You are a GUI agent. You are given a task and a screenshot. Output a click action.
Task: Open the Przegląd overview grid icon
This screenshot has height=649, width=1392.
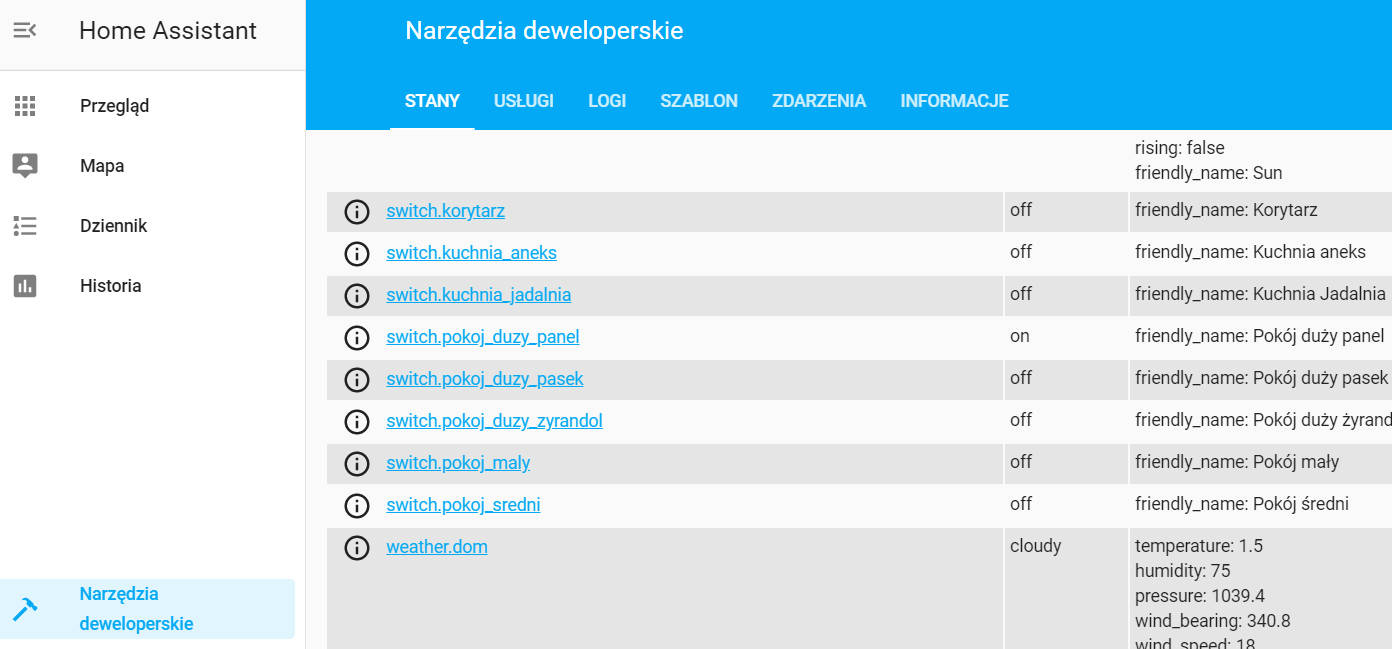25,106
